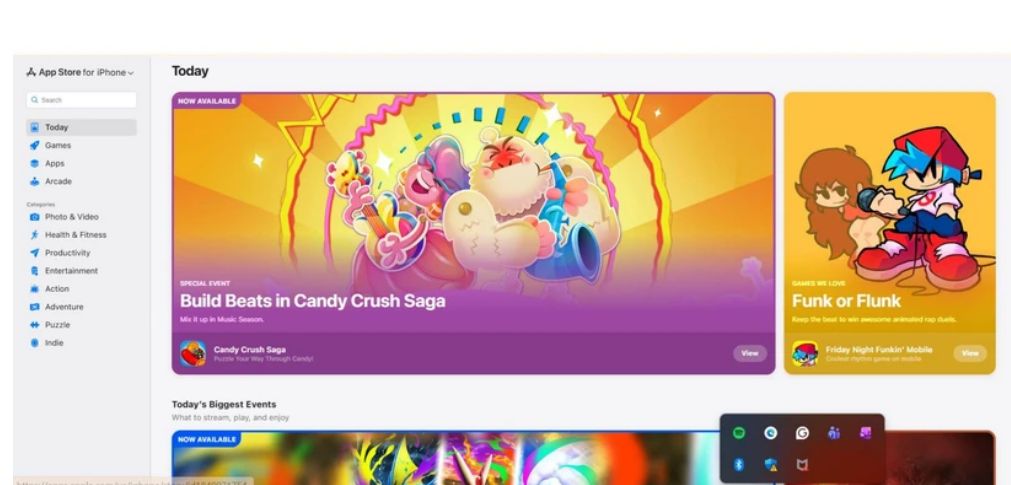Open Games via the rocket icon

[35, 145]
